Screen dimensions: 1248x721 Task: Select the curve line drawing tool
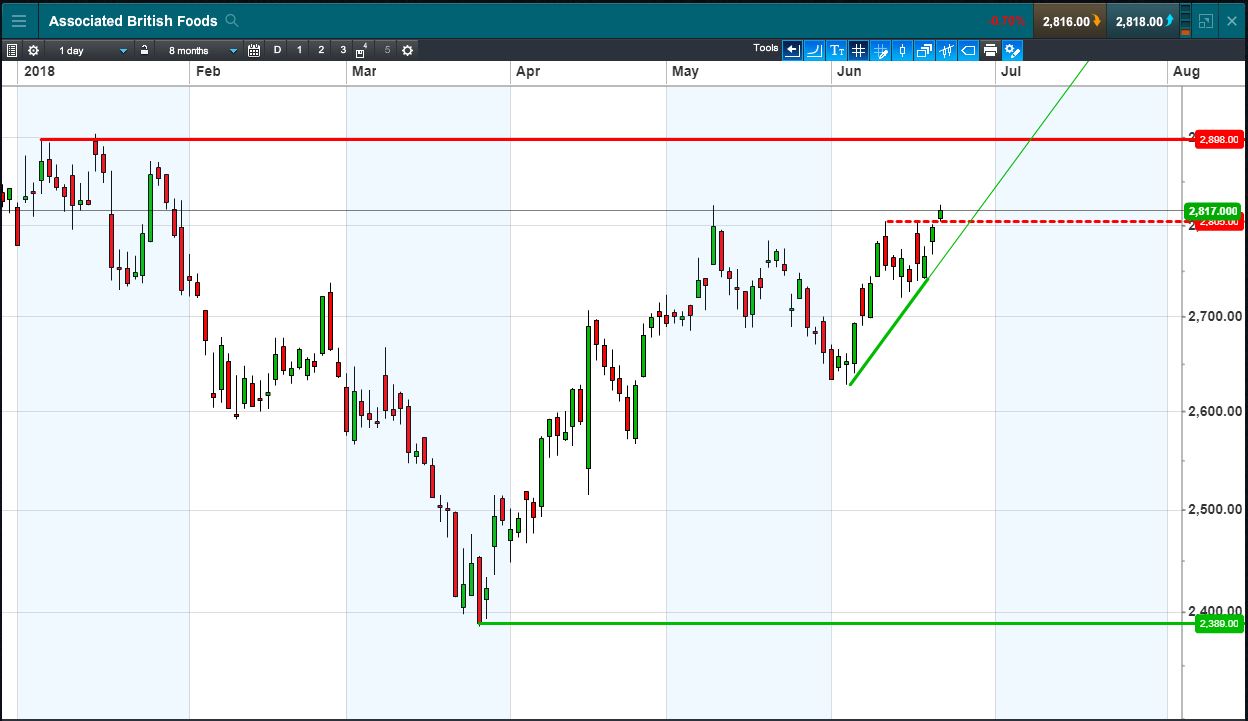[x=814, y=50]
